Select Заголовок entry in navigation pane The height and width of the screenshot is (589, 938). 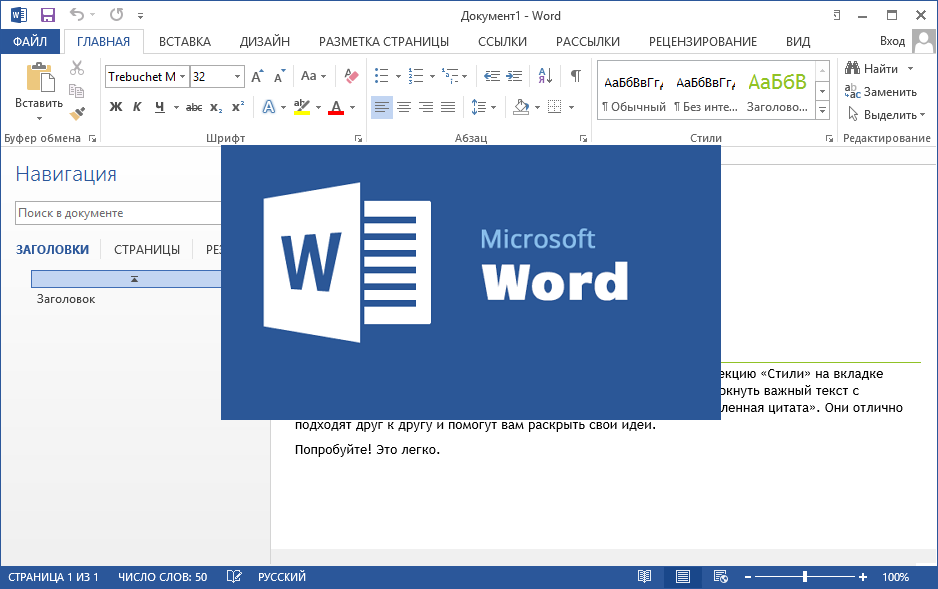(66, 299)
